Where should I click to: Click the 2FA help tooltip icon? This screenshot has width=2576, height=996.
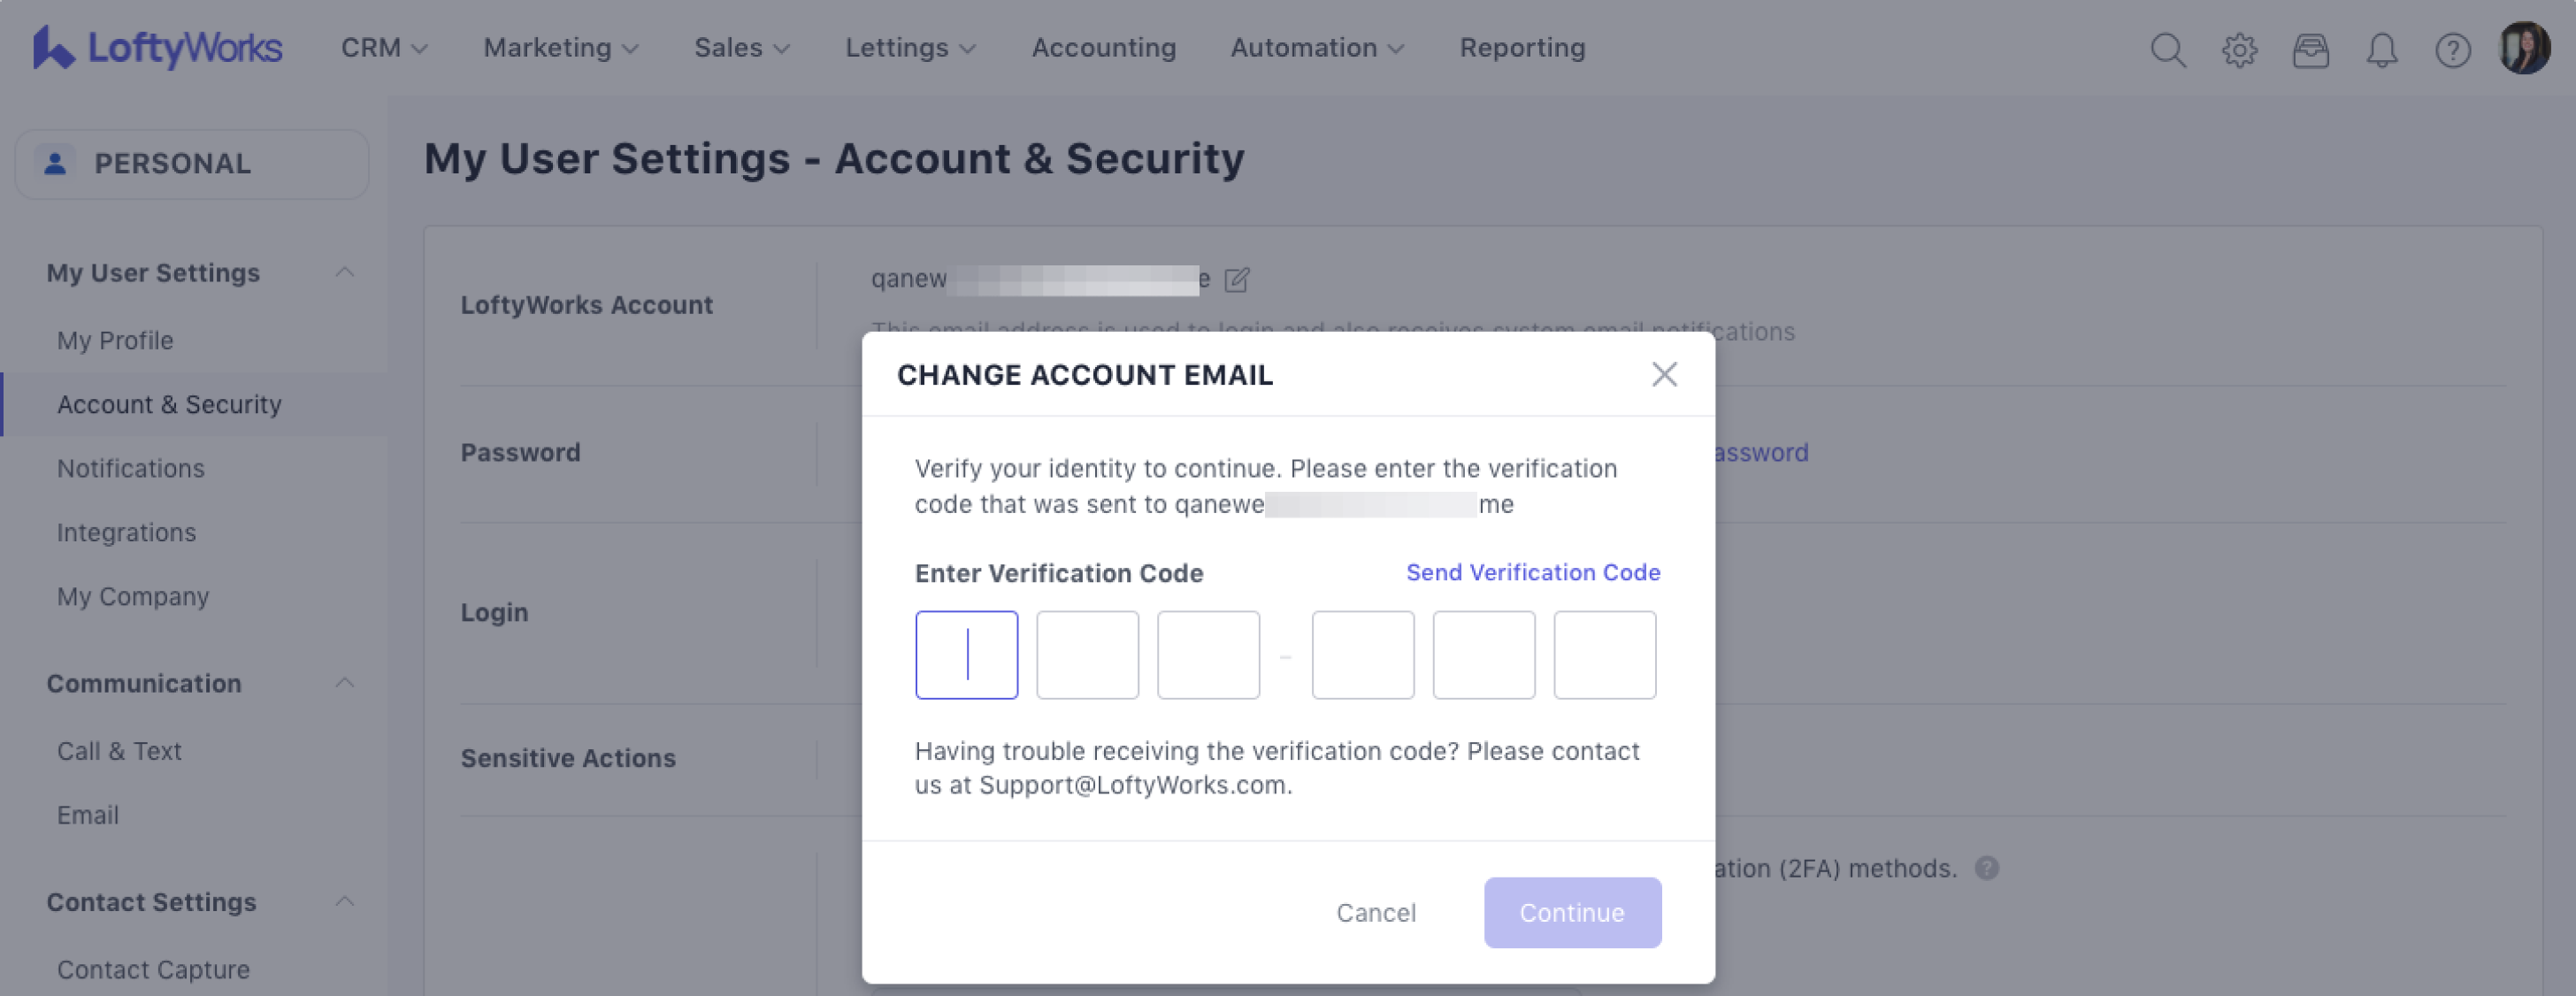coord(1987,868)
